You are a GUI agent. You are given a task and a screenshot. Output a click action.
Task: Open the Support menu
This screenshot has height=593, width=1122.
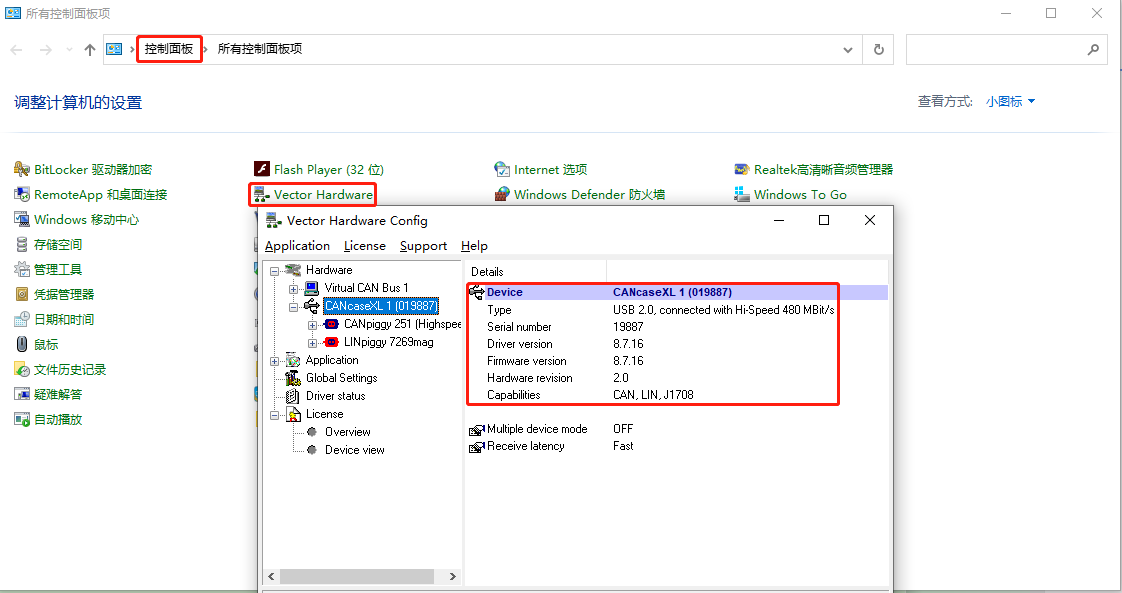click(423, 246)
